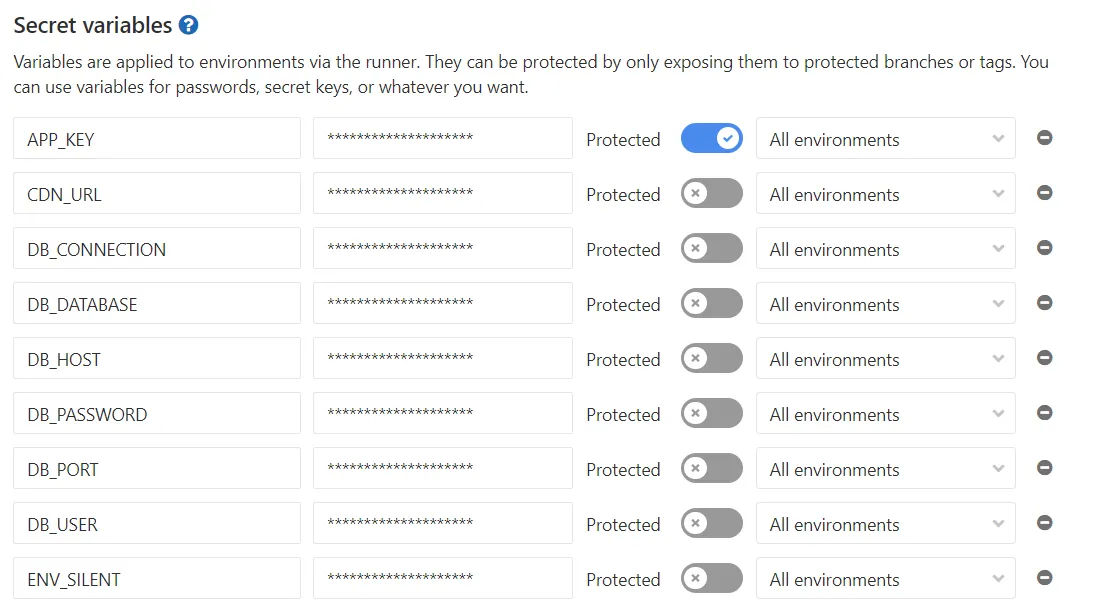This screenshot has height=610, width=1096.
Task: Focus the DB_USER key name field
Action: pyautogui.click(x=156, y=524)
